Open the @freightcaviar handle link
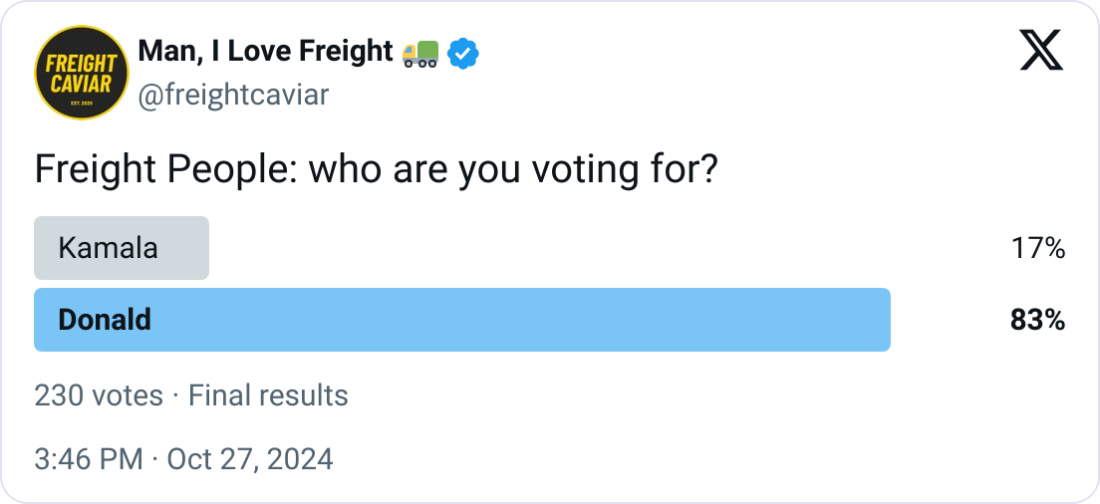The height and width of the screenshot is (504, 1100). (232, 95)
